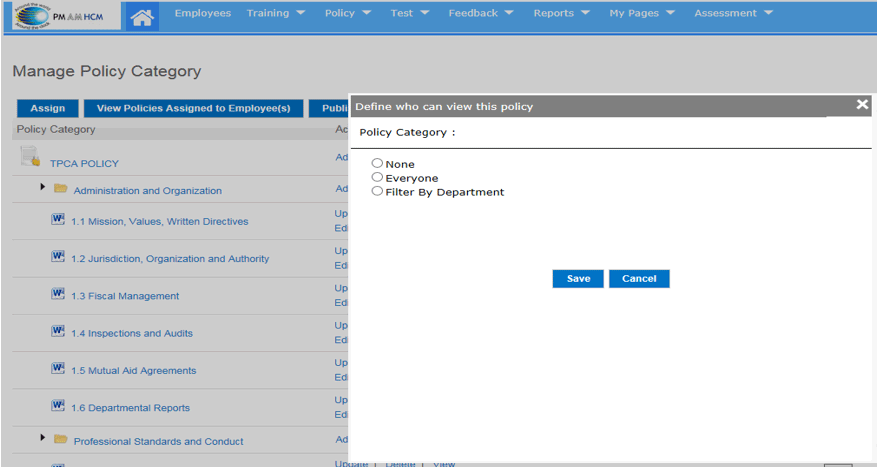Select the Everyone radio option
The image size is (877, 467).
point(377,177)
